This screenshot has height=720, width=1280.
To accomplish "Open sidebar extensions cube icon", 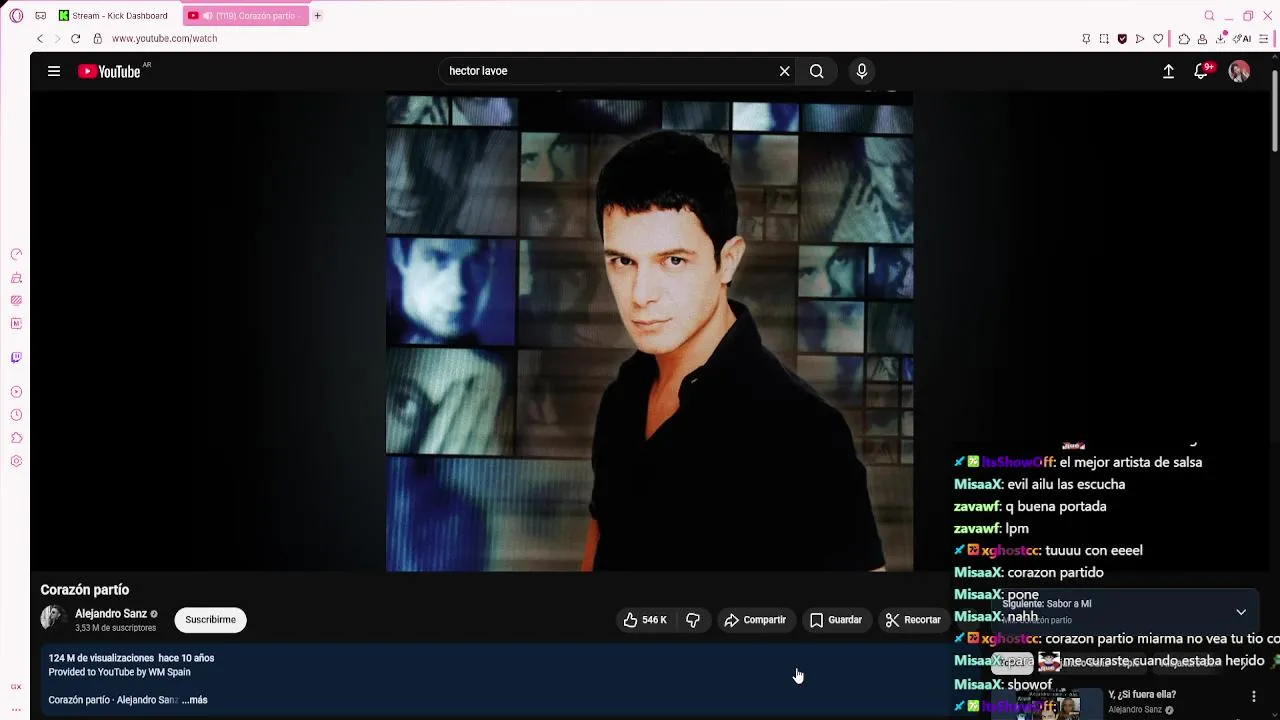I will [x=16, y=438].
